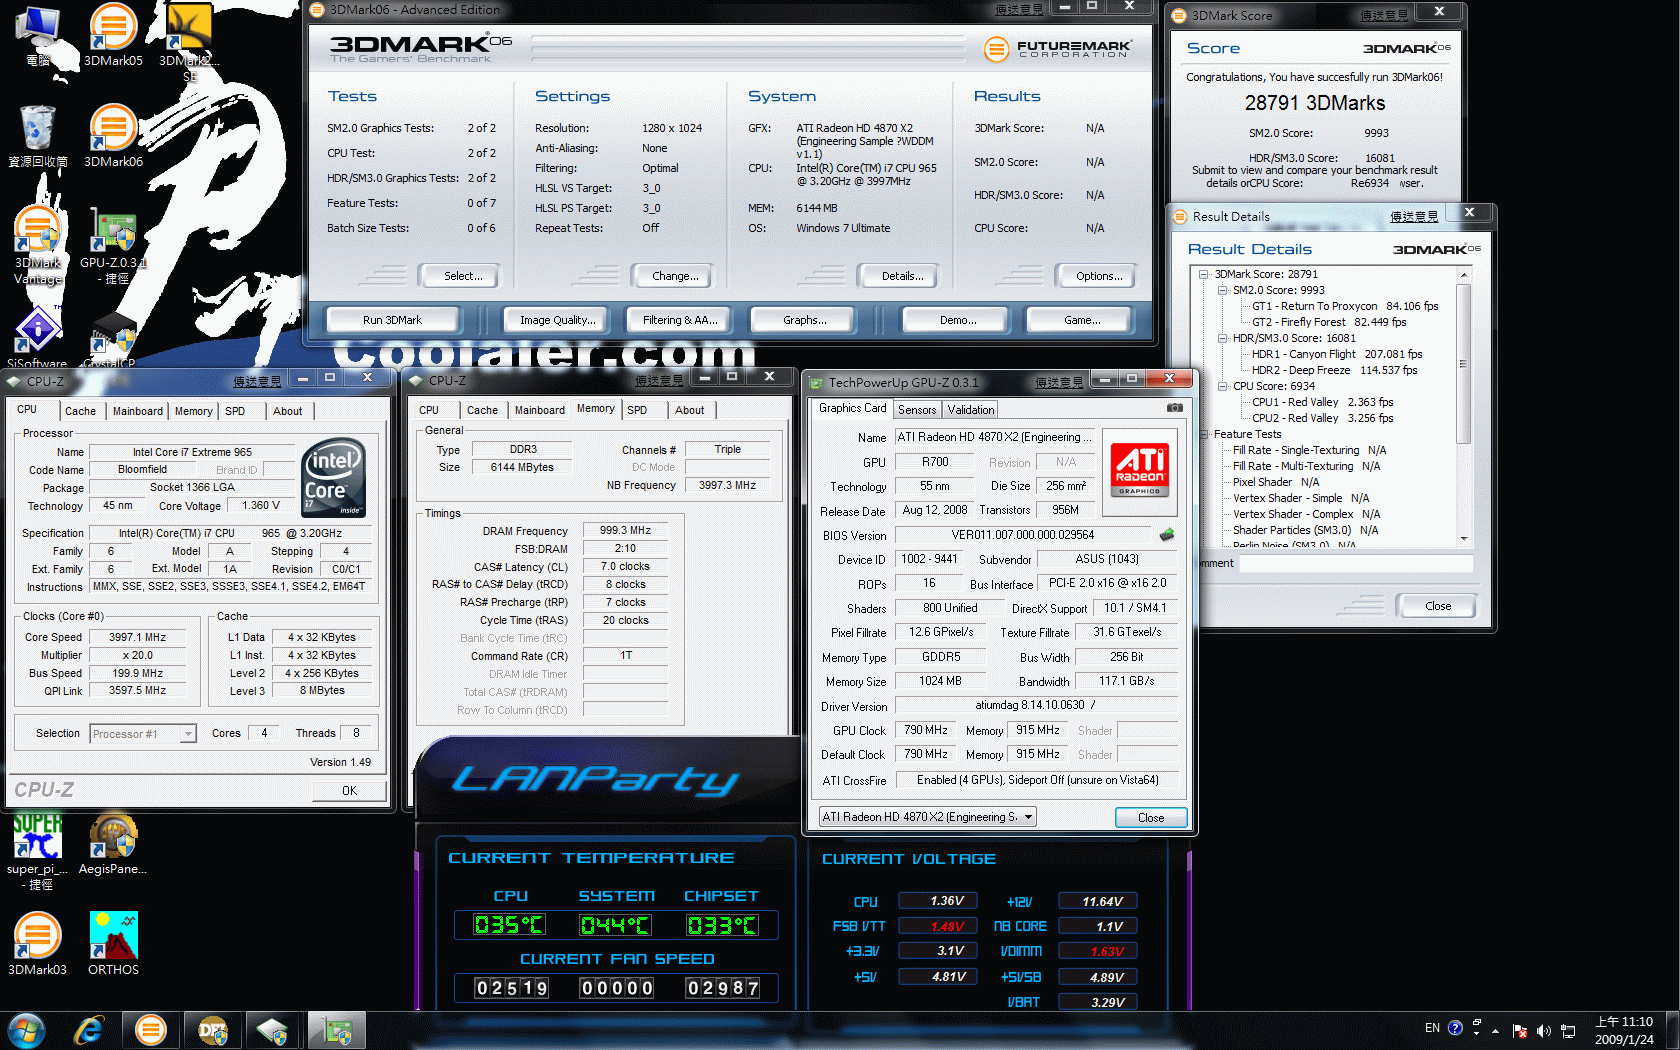Screen dimensions: 1680x1050
Task: Click the GPU-Z screenshot camera icon
Action: click(1175, 408)
